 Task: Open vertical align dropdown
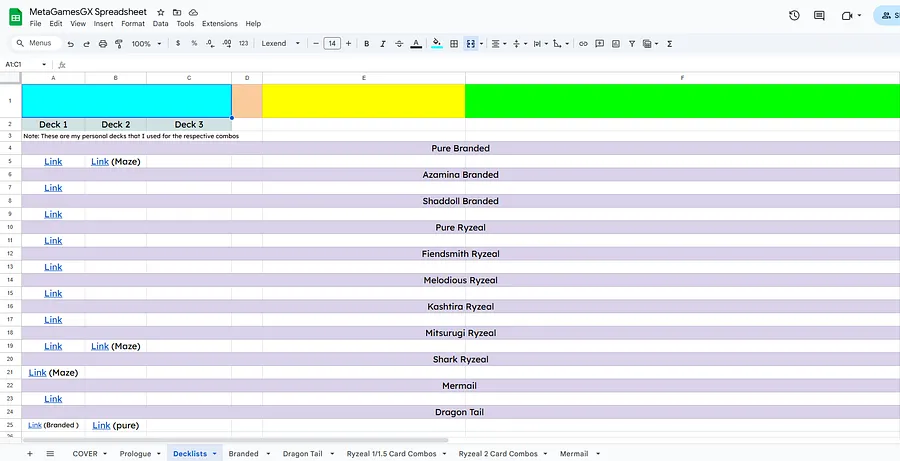[x=519, y=44]
